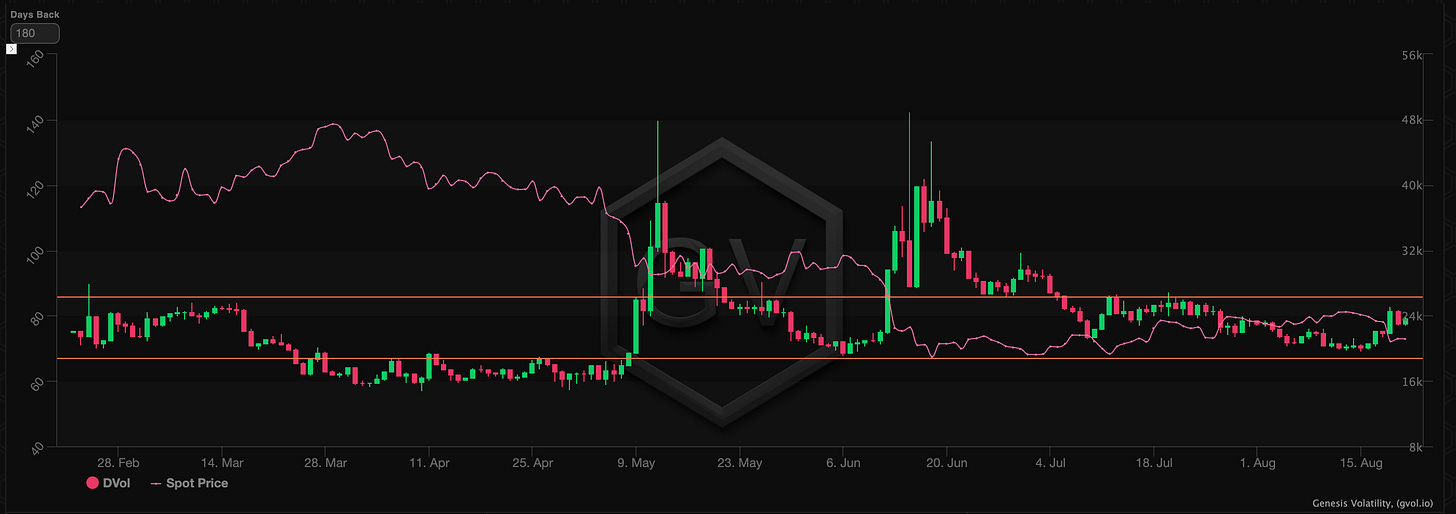The image size is (1456, 514).
Task: Click the '16k' price axis label
Action: [x=1412, y=382]
